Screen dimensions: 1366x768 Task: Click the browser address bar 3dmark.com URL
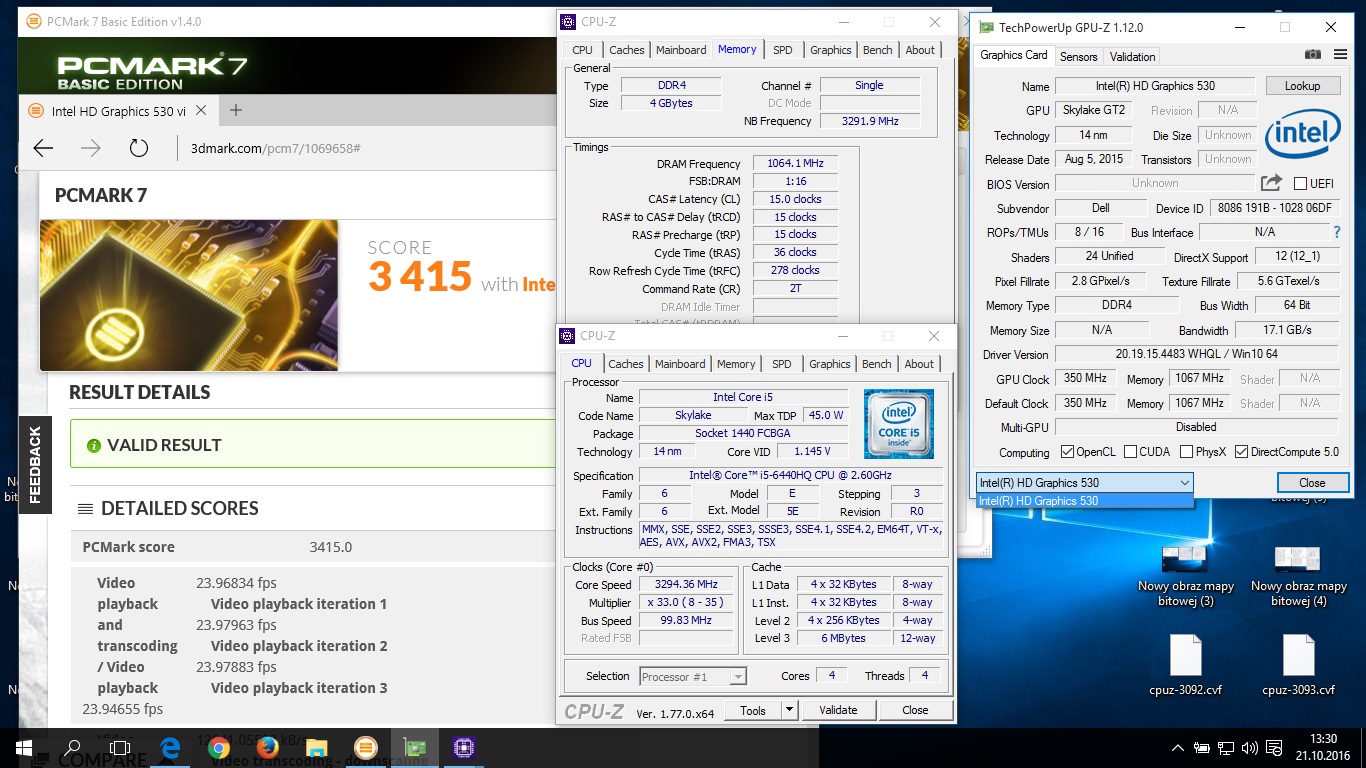tap(275, 148)
